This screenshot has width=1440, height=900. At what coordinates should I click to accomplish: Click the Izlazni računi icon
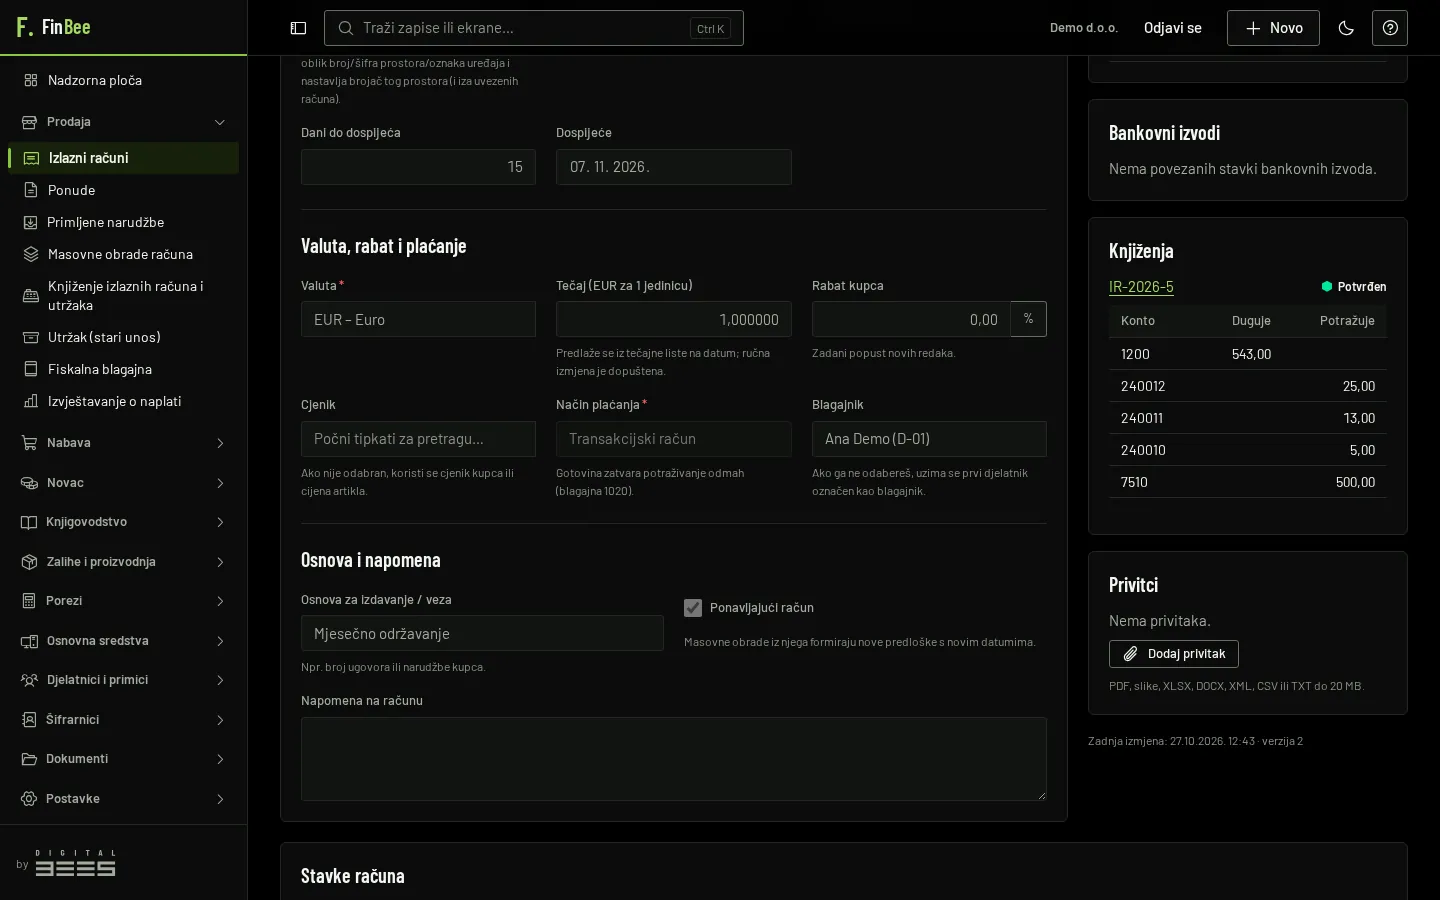click(32, 158)
